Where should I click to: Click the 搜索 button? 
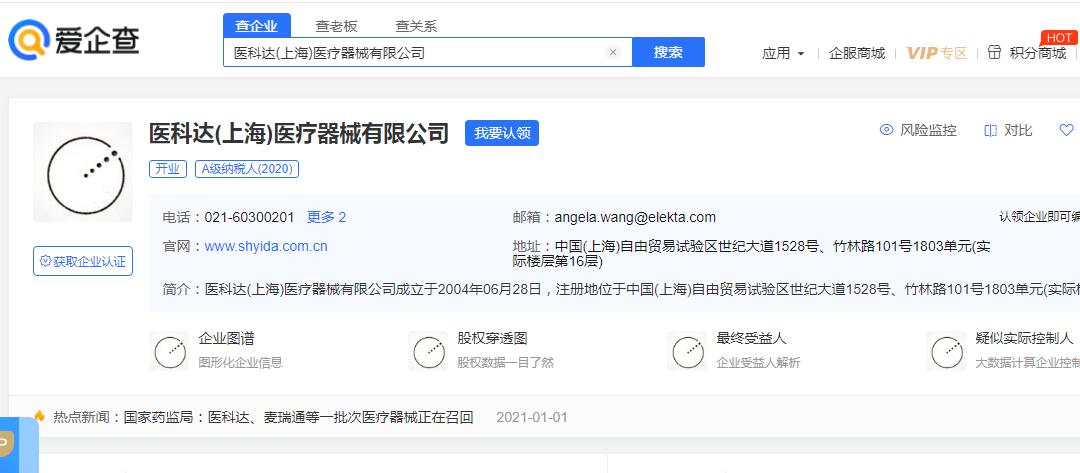(668, 52)
